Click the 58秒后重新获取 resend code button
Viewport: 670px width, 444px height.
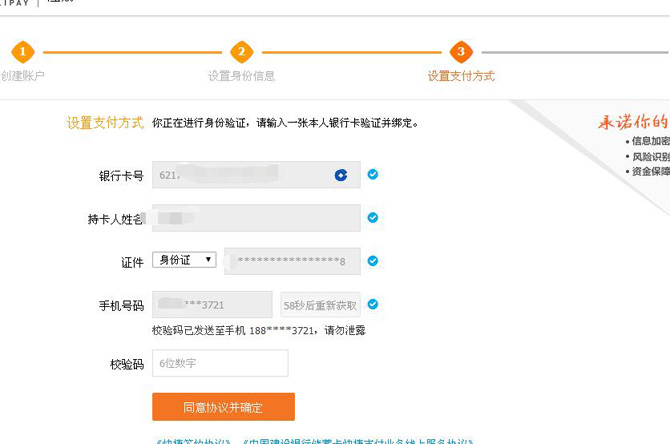320,305
